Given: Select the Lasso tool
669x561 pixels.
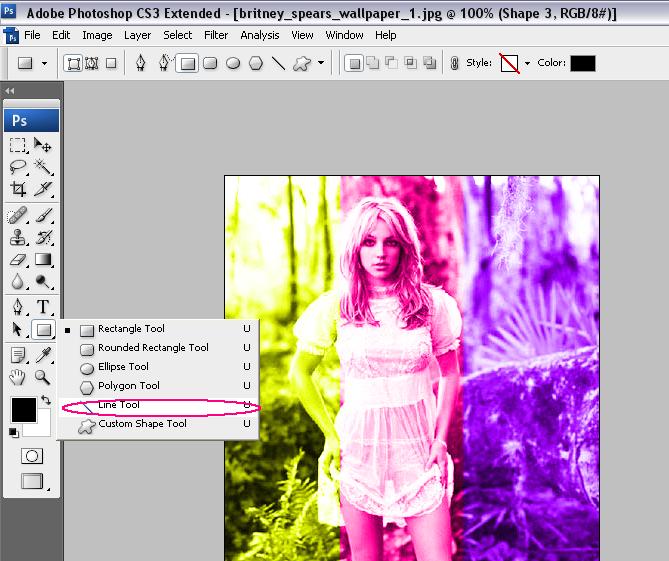Looking at the screenshot, I should pyautogui.click(x=19, y=167).
